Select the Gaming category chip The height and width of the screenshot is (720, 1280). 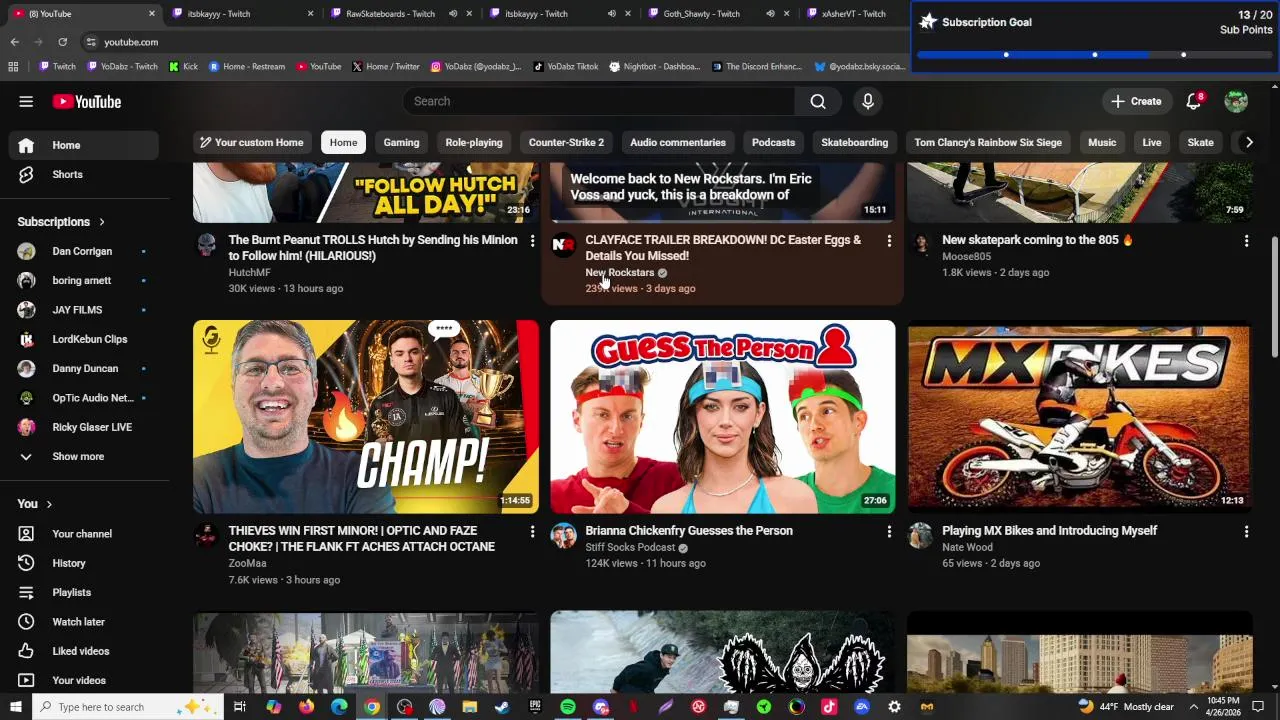tap(401, 142)
